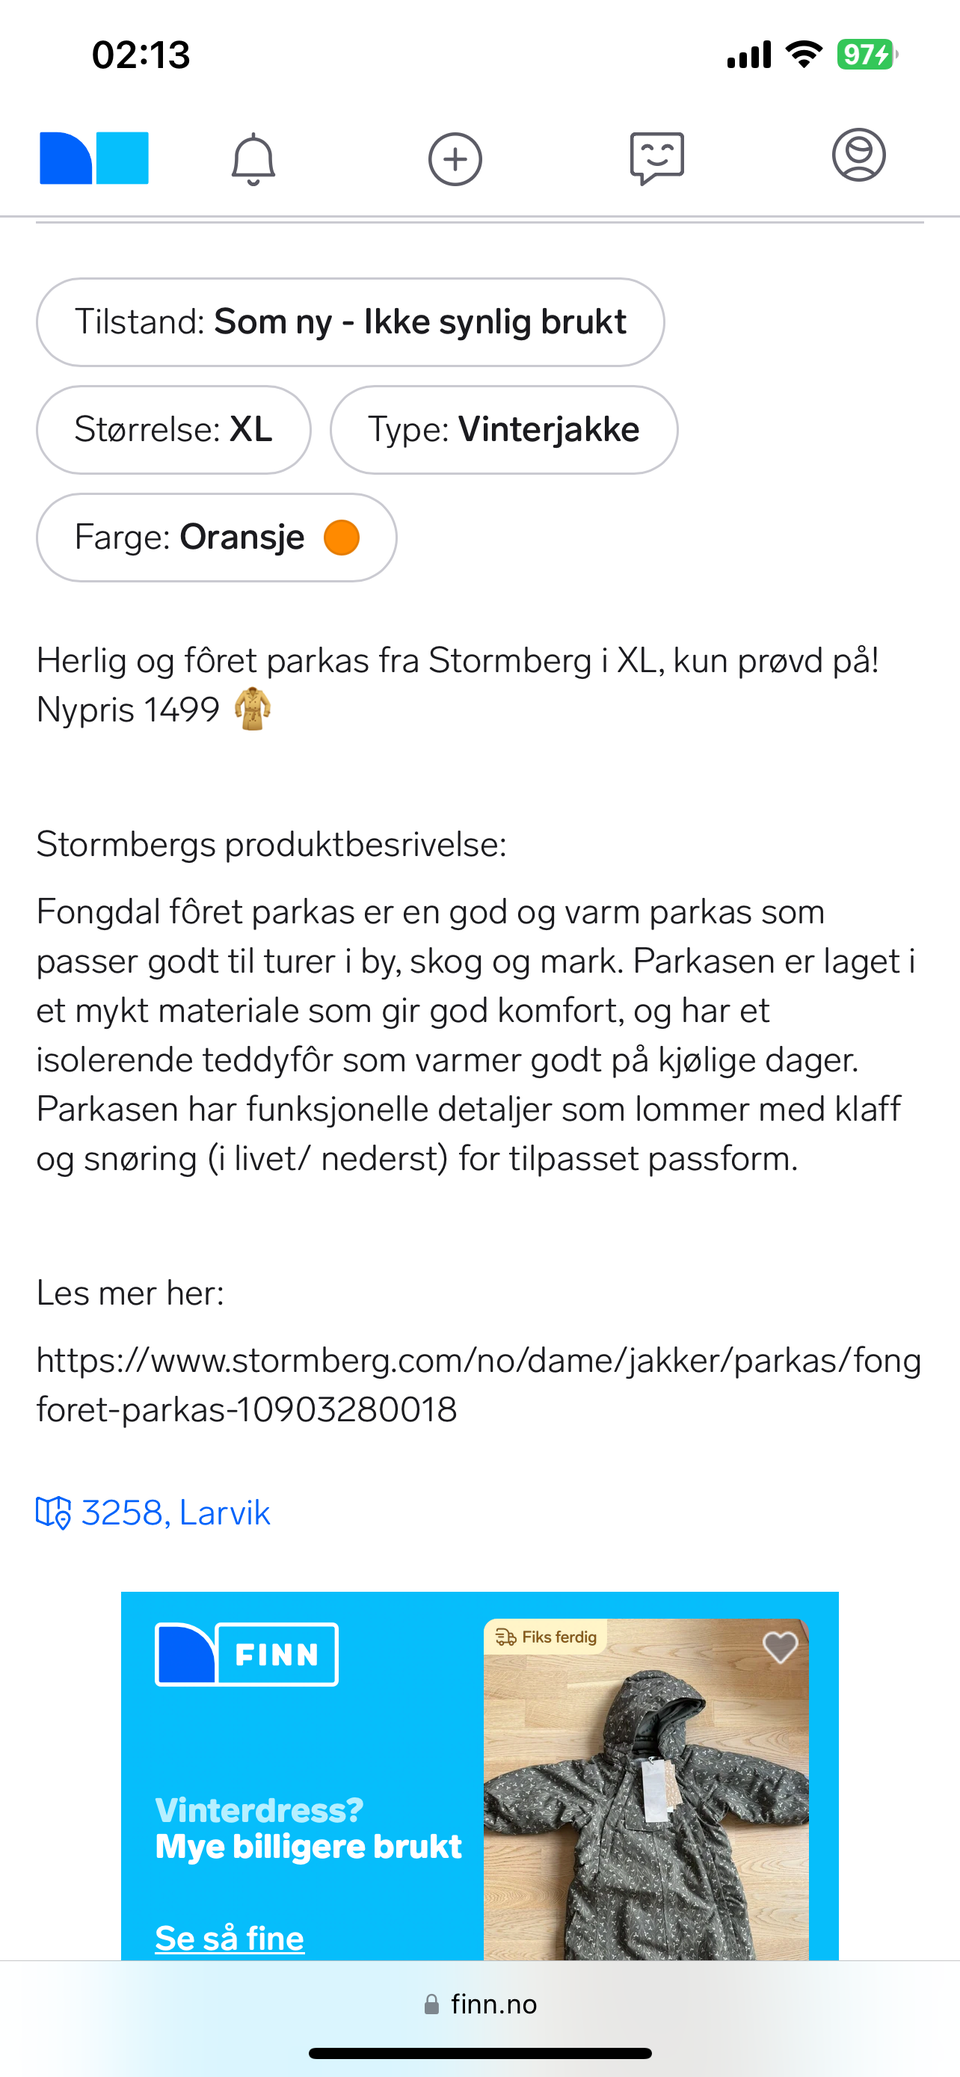
Task: Tap 'Vinterdress? Mye billigere brukt' headline
Action: point(308,1828)
